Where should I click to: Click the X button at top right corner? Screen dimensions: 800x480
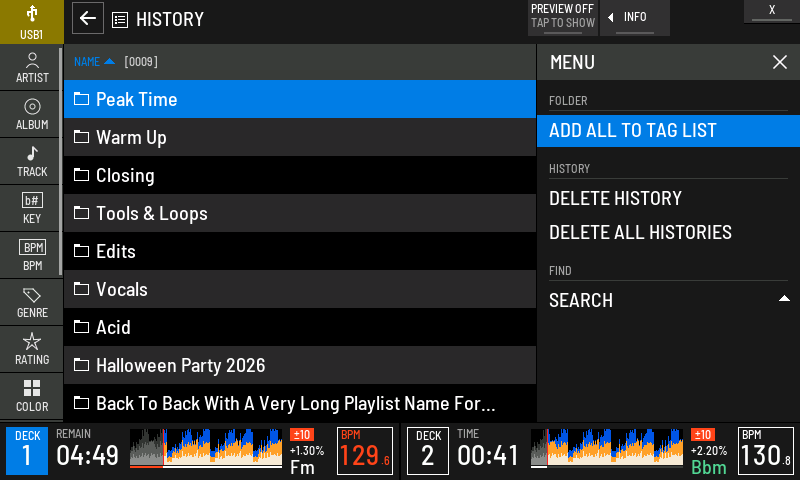(772, 11)
